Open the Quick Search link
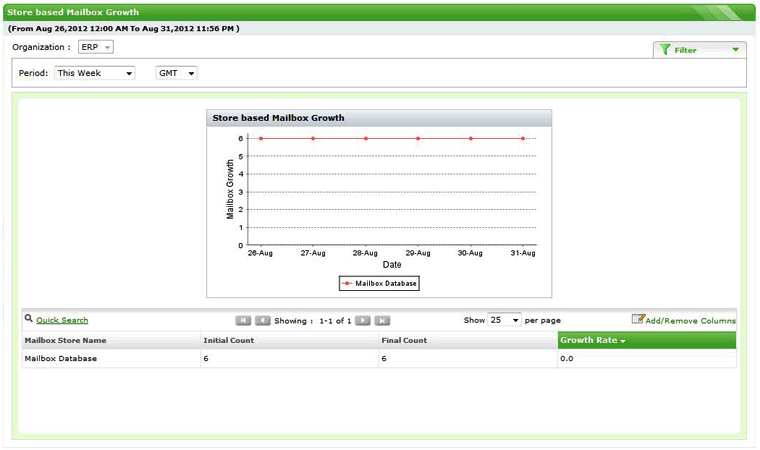 (x=62, y=320)
